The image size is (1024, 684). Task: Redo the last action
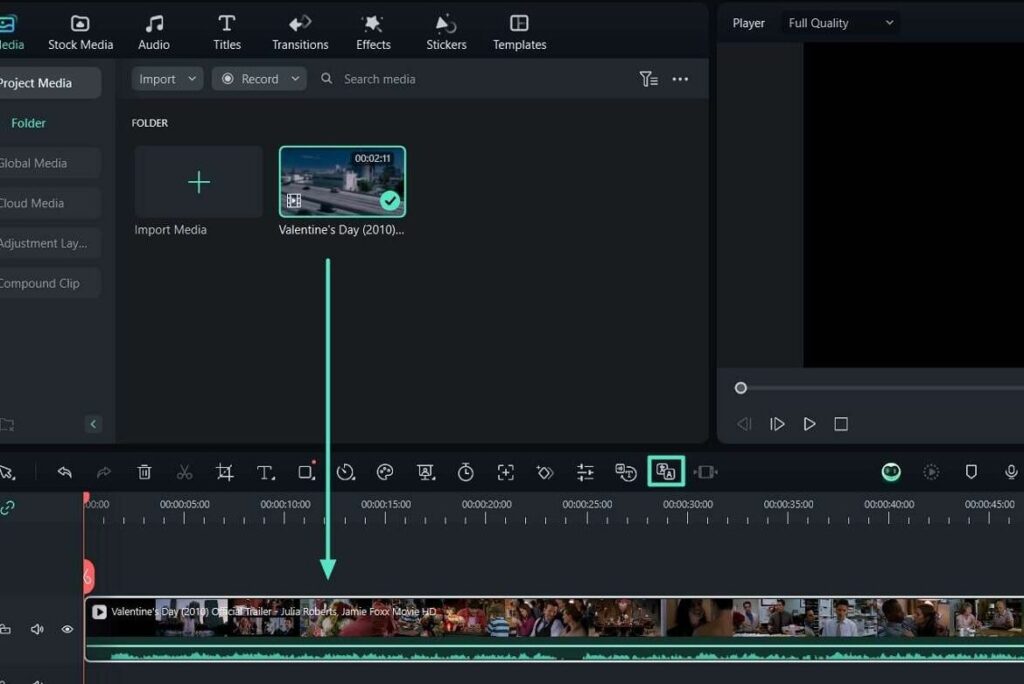coord(104,472)
